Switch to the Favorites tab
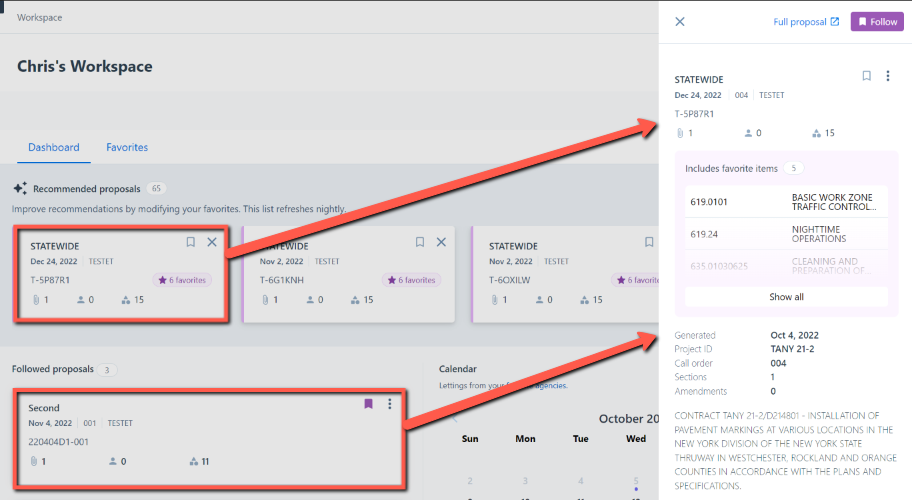912x500 pixels. (x=127, y=147)
